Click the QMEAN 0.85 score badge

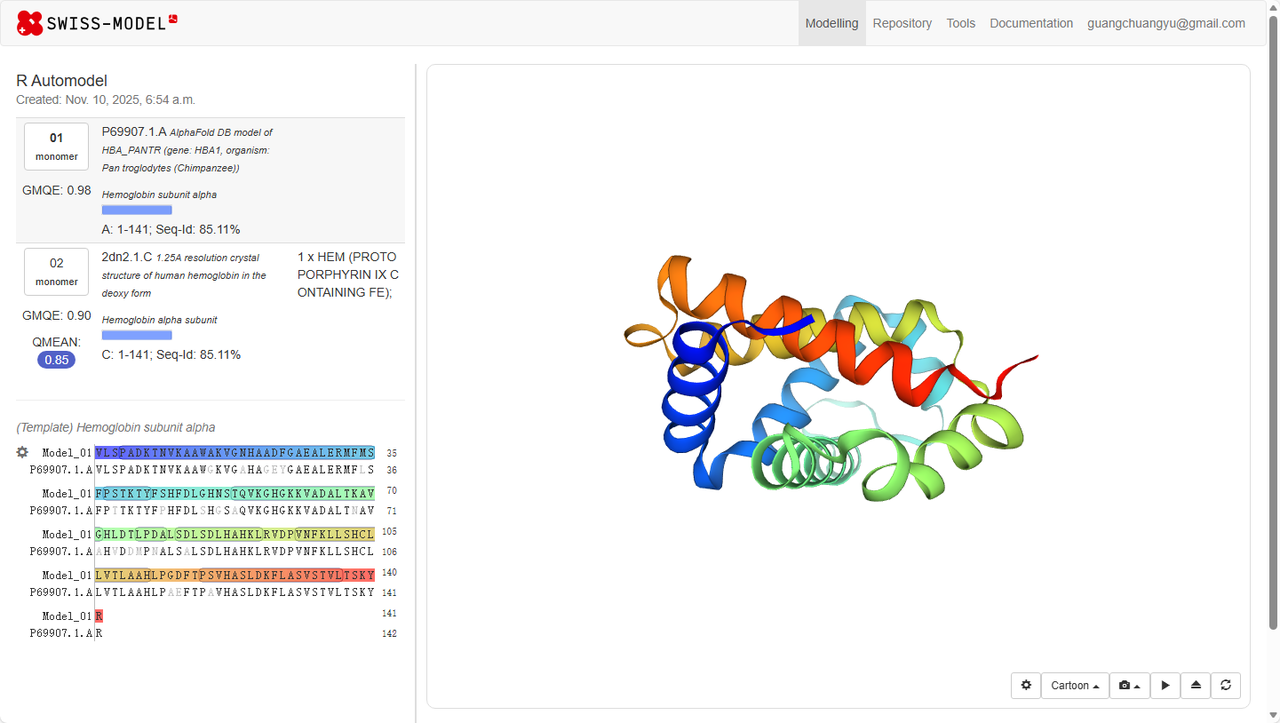(56, 360)
